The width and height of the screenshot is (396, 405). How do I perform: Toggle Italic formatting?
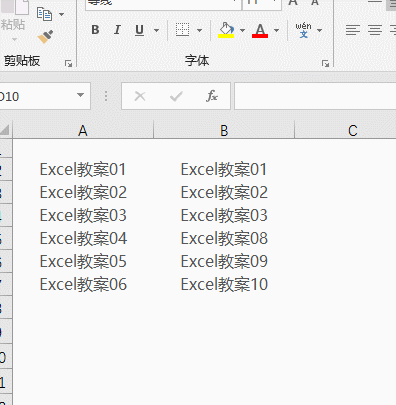click(117, 30)
